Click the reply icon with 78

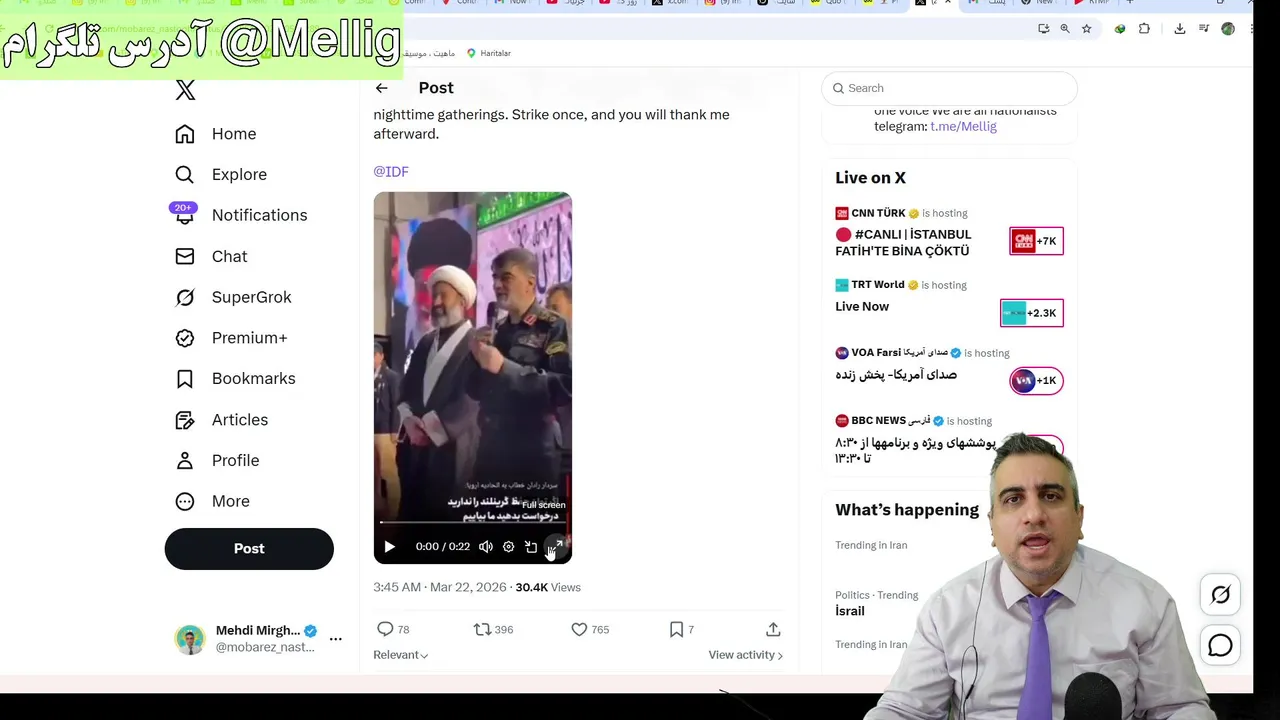[393, 629]
